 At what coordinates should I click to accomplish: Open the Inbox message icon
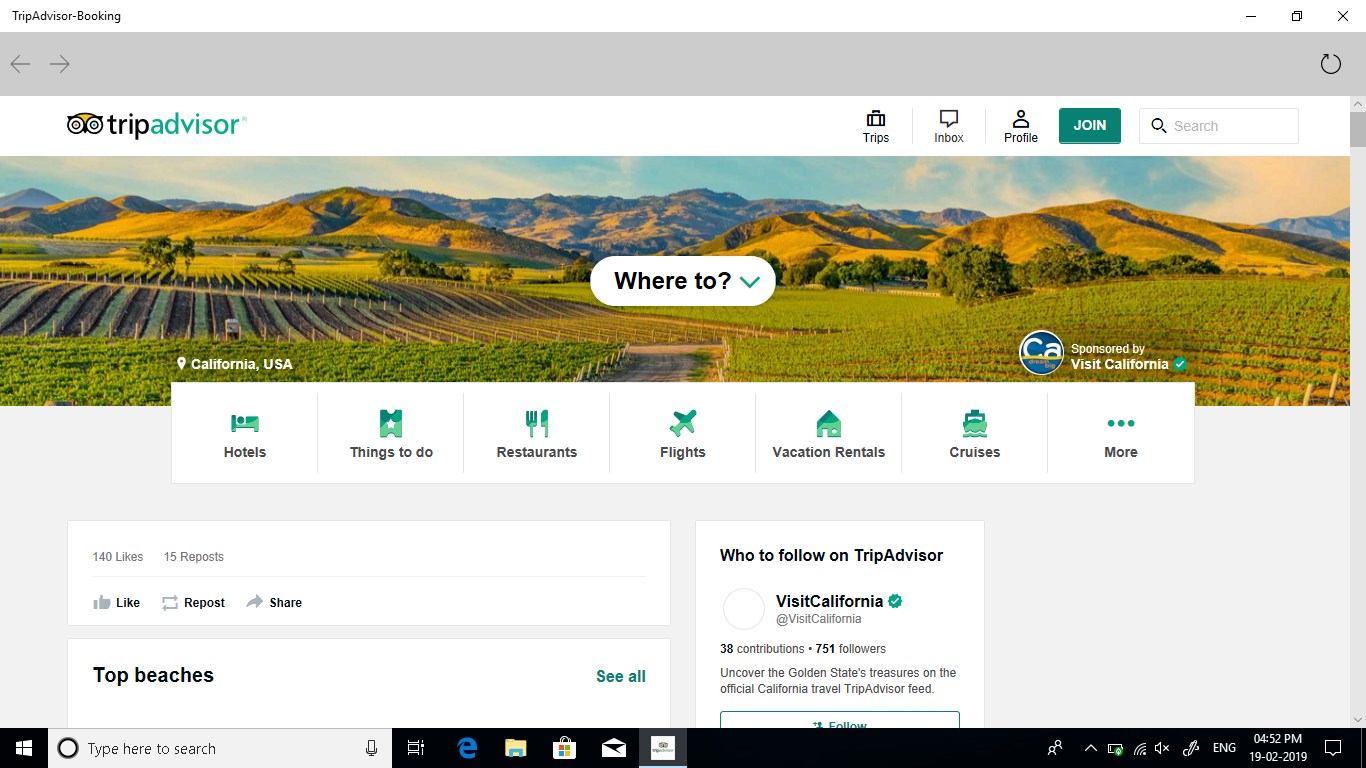(949, 119)
